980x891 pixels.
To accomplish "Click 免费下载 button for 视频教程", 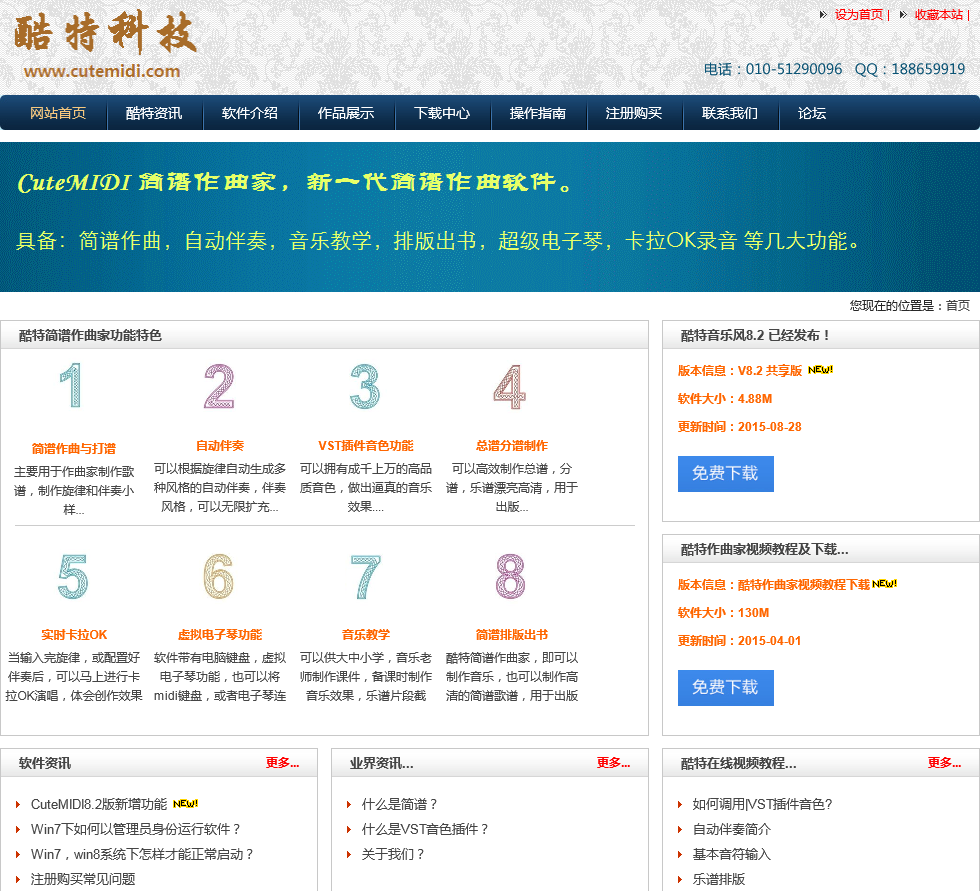I will [726, 688].
